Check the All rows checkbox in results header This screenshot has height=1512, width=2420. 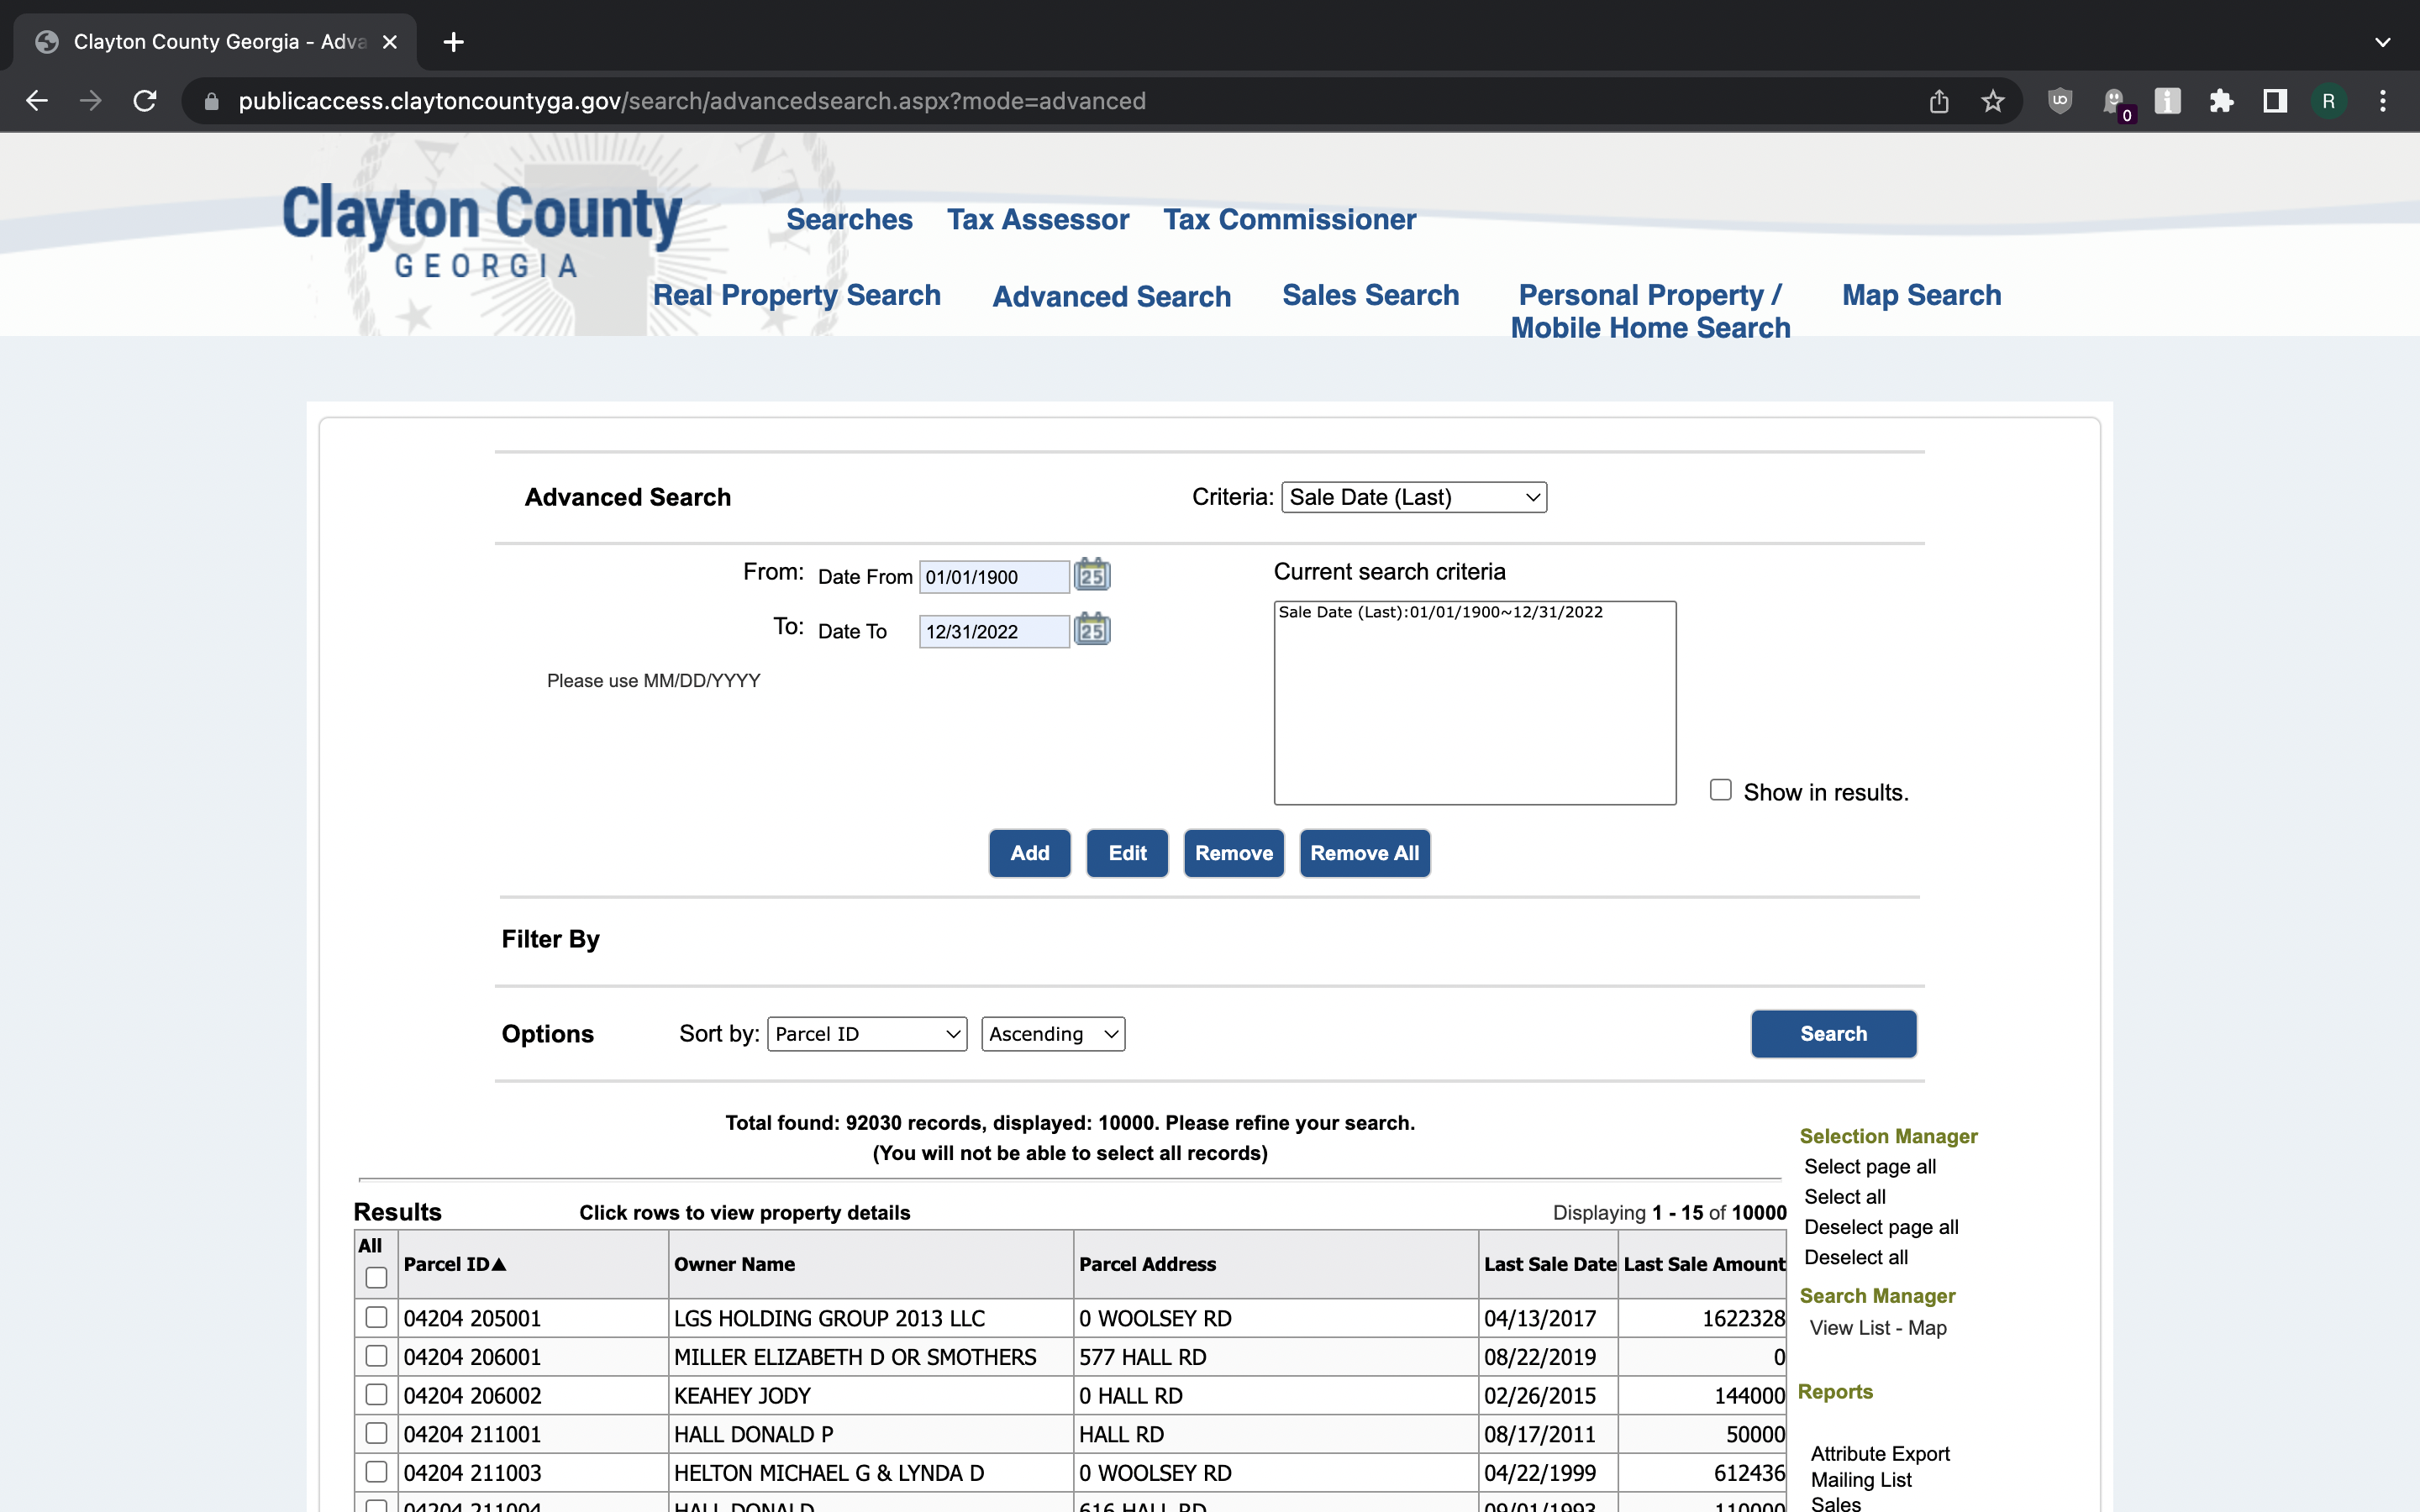click(376, 1278)
